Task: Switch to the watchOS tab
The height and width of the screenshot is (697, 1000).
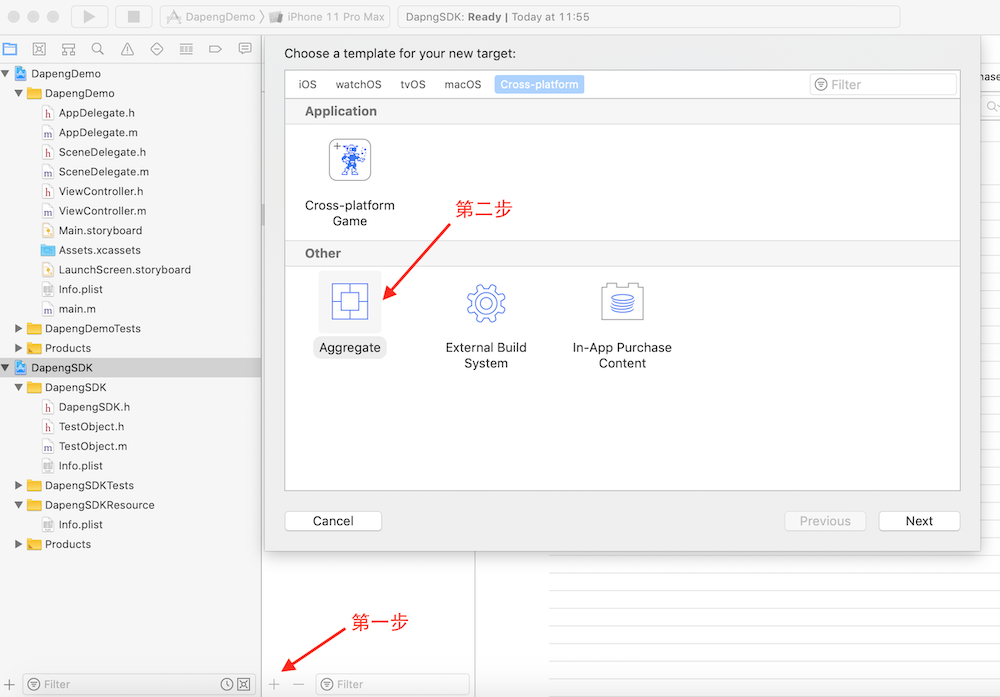Action: [358, 84]
